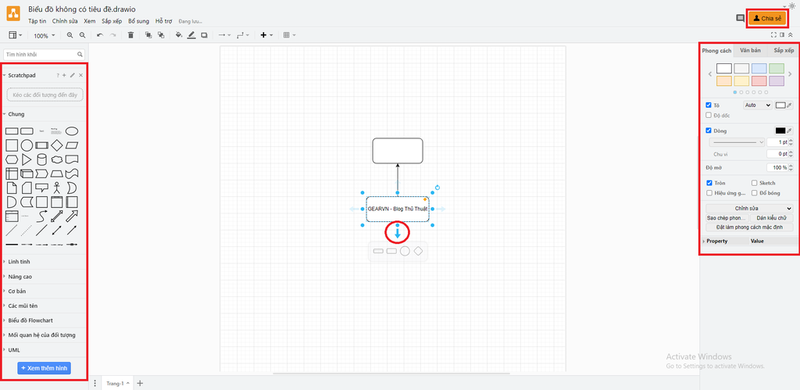
Task: Pick the light blue style swatch
Action: (x=759, y=68)
